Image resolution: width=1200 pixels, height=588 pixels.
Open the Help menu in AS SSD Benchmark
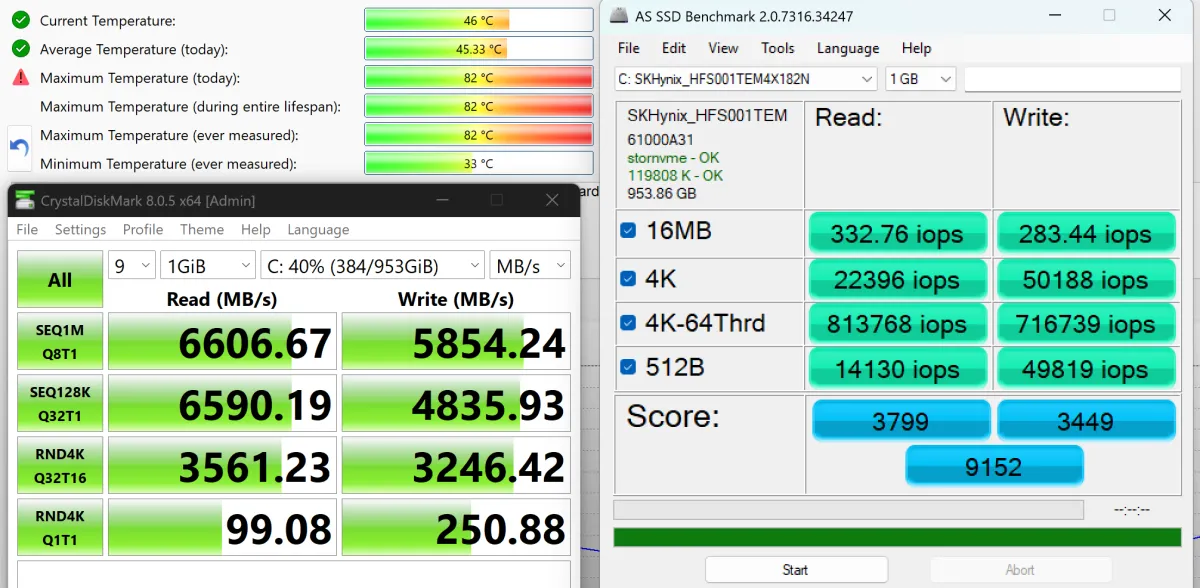[x=916, y=48]
